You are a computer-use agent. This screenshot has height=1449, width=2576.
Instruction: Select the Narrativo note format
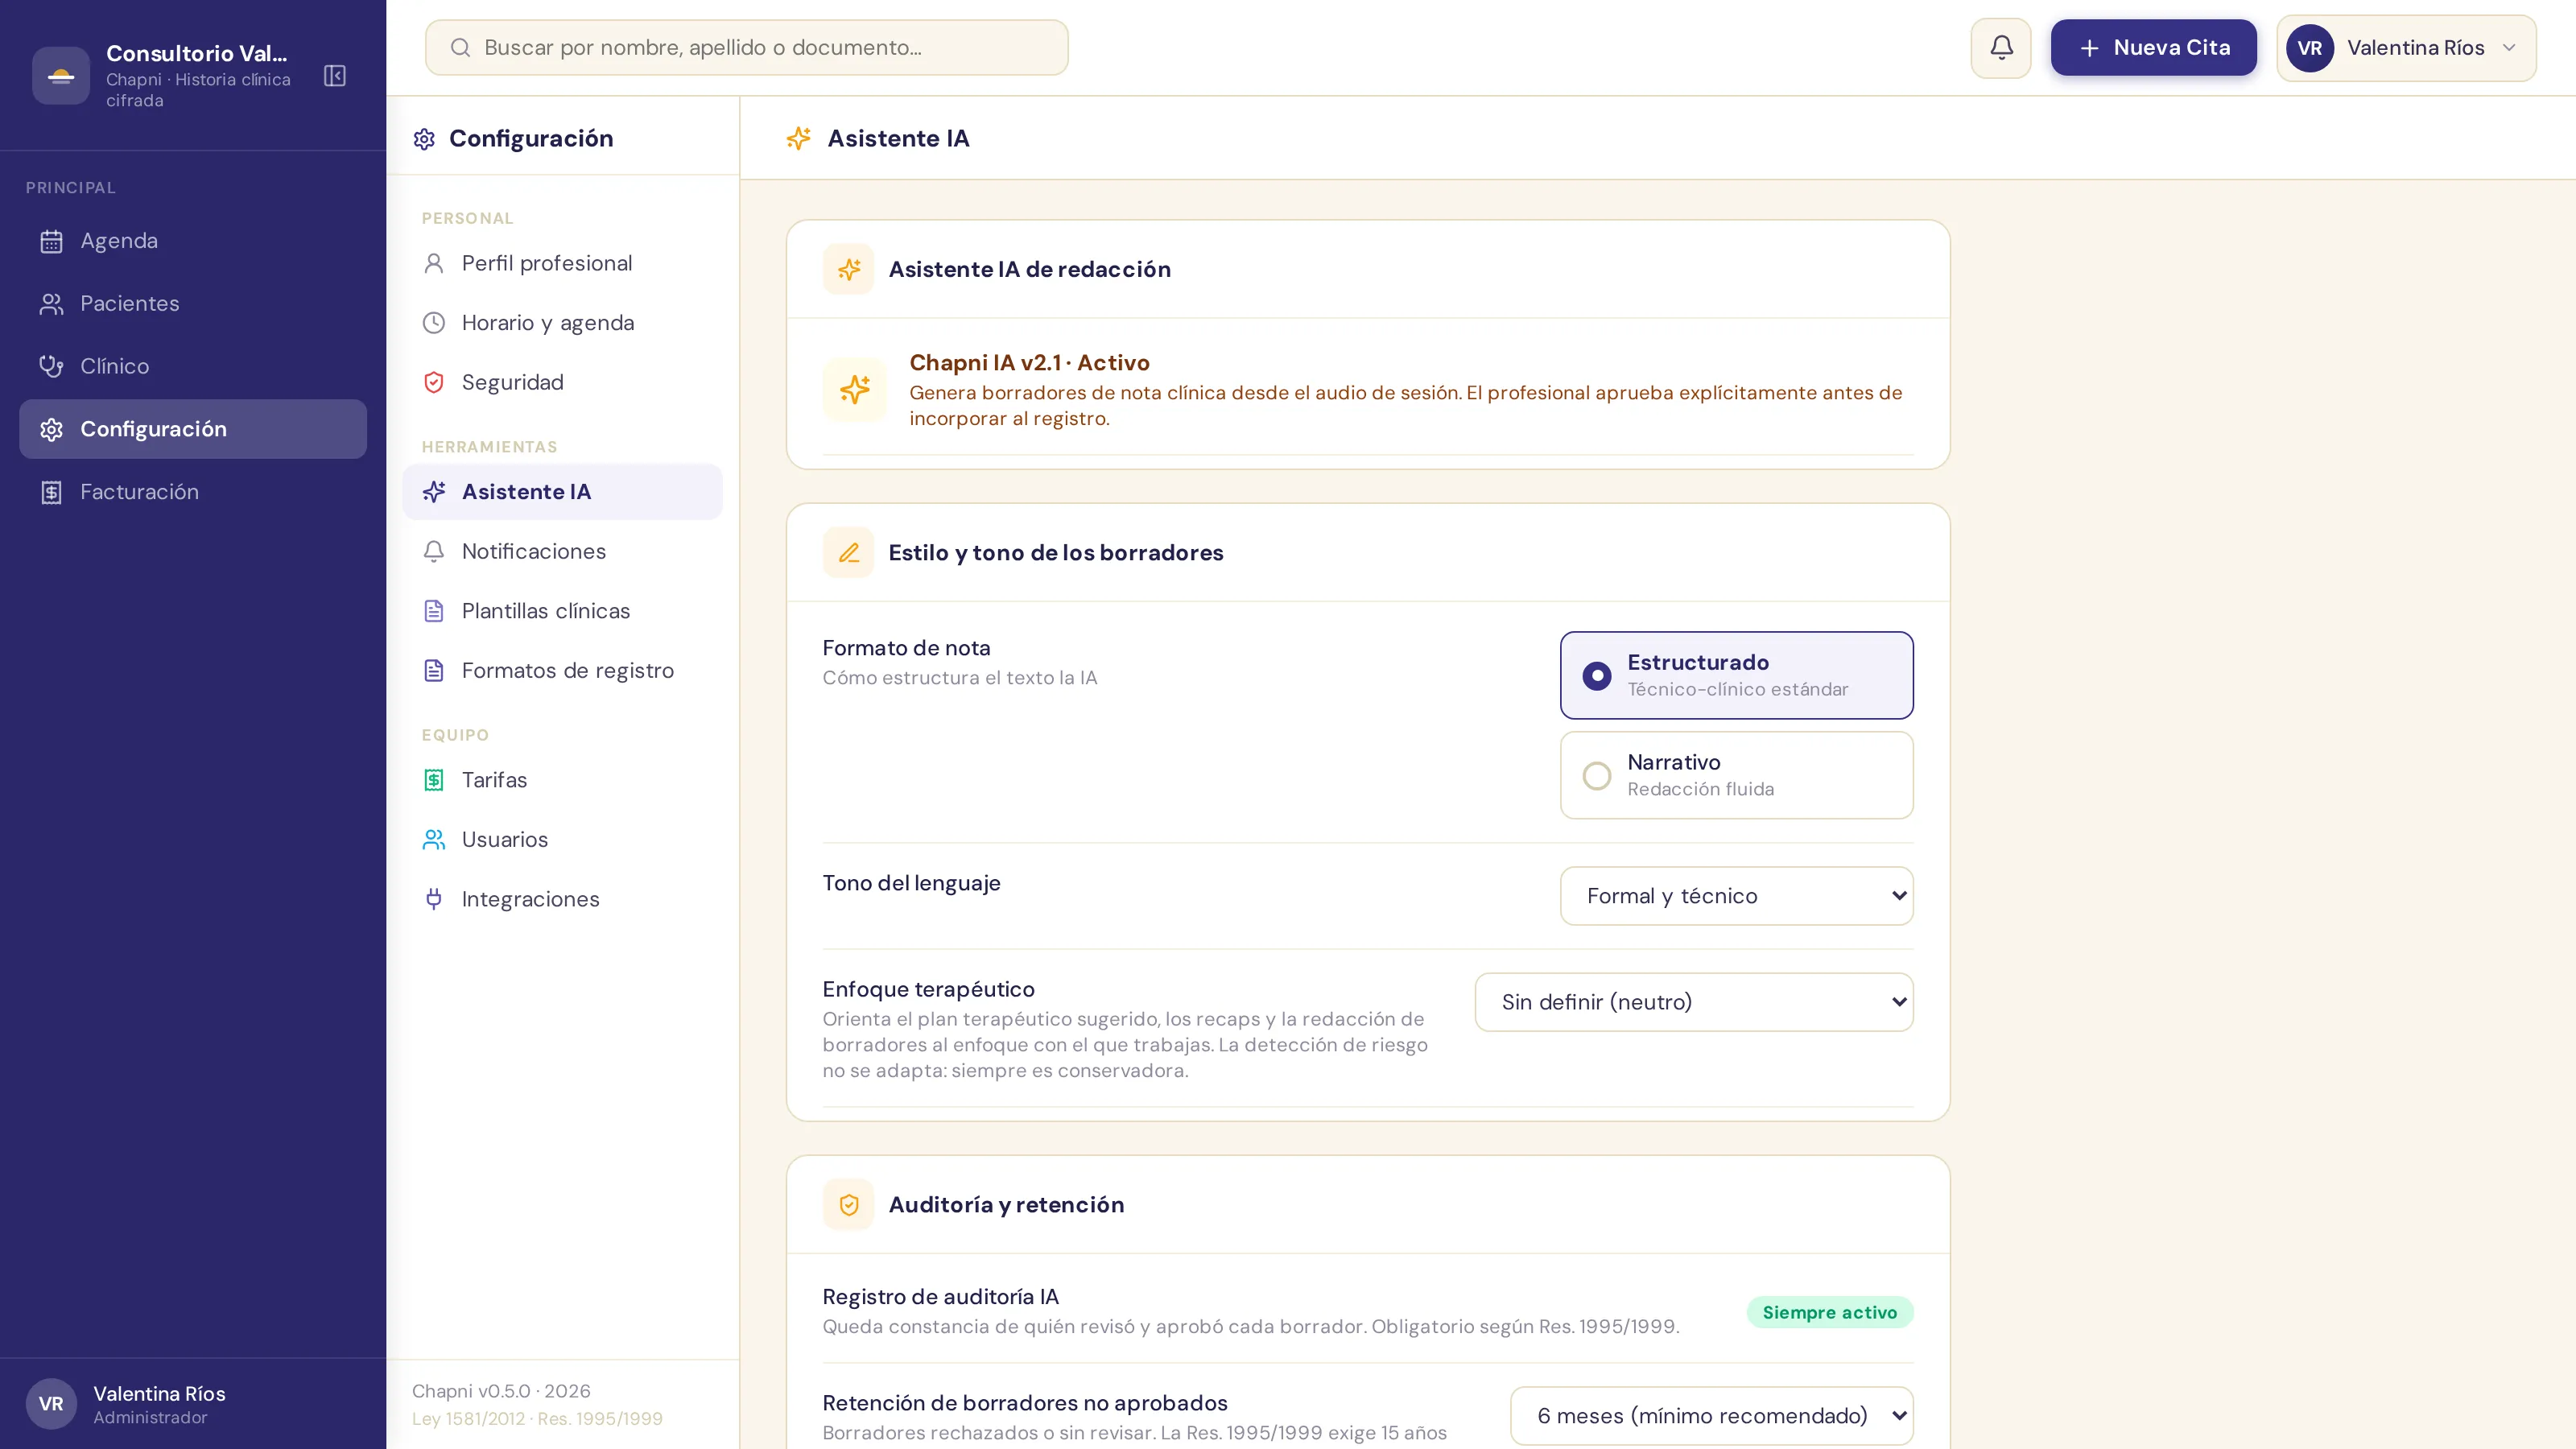1737,775
